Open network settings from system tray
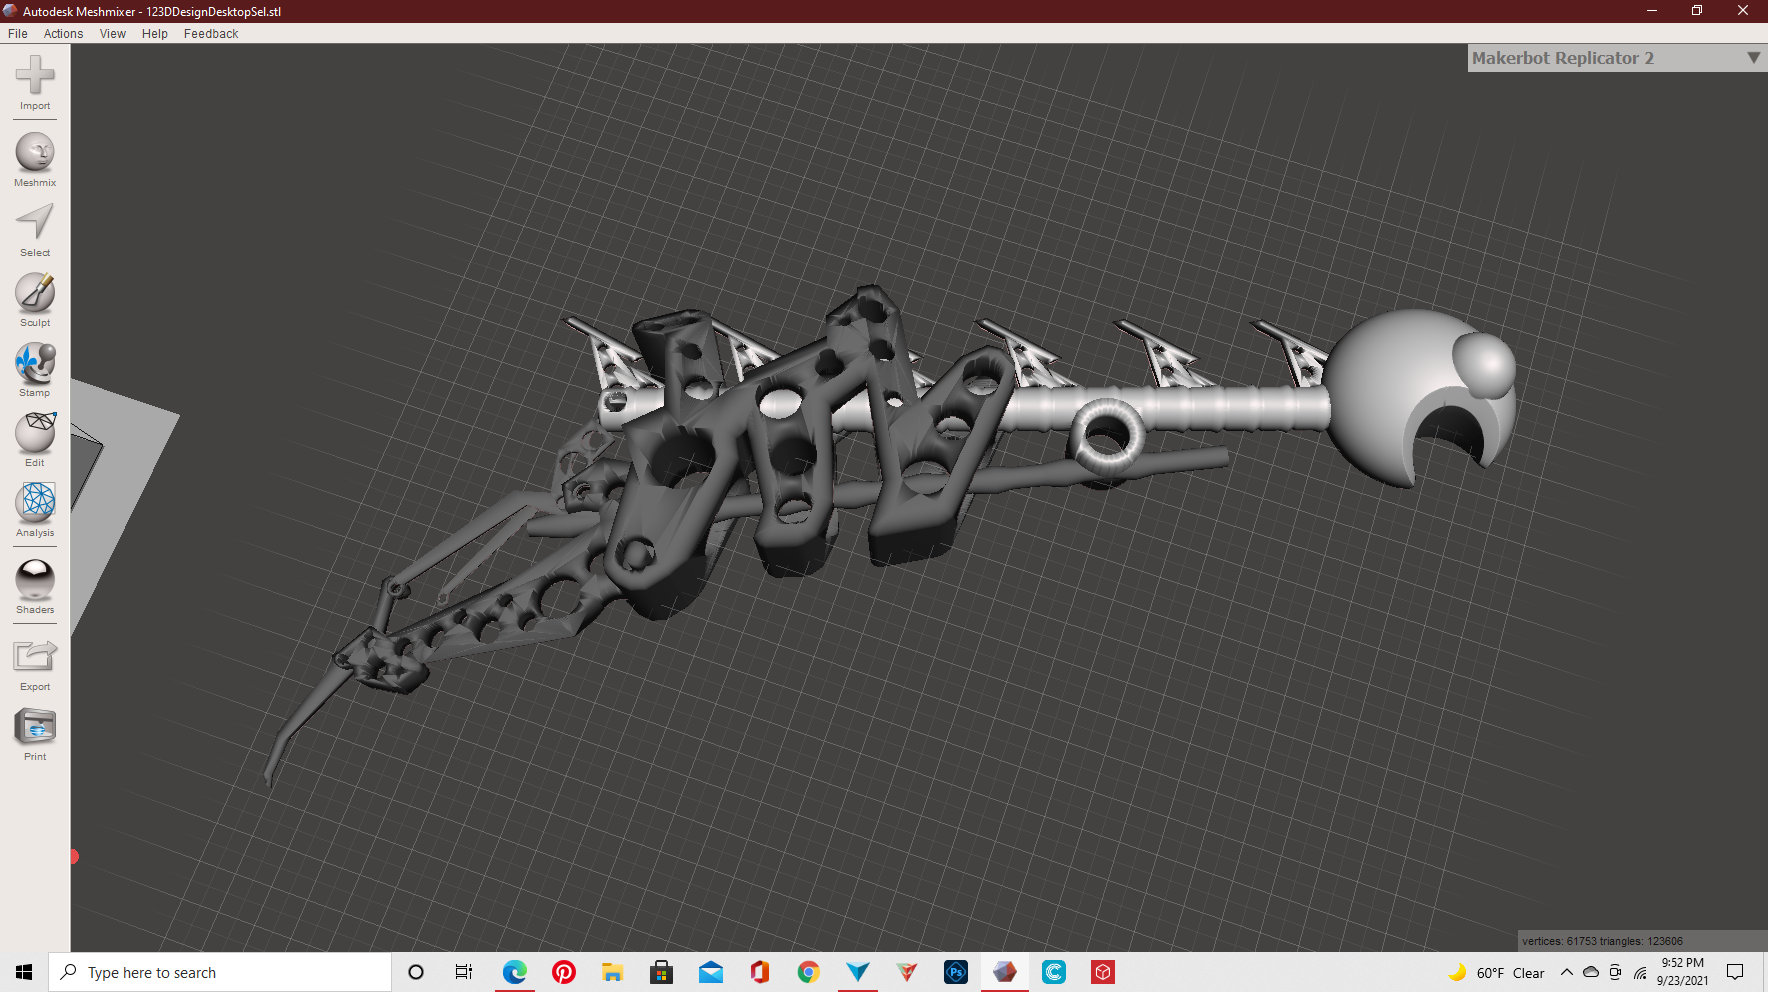 1640,973
